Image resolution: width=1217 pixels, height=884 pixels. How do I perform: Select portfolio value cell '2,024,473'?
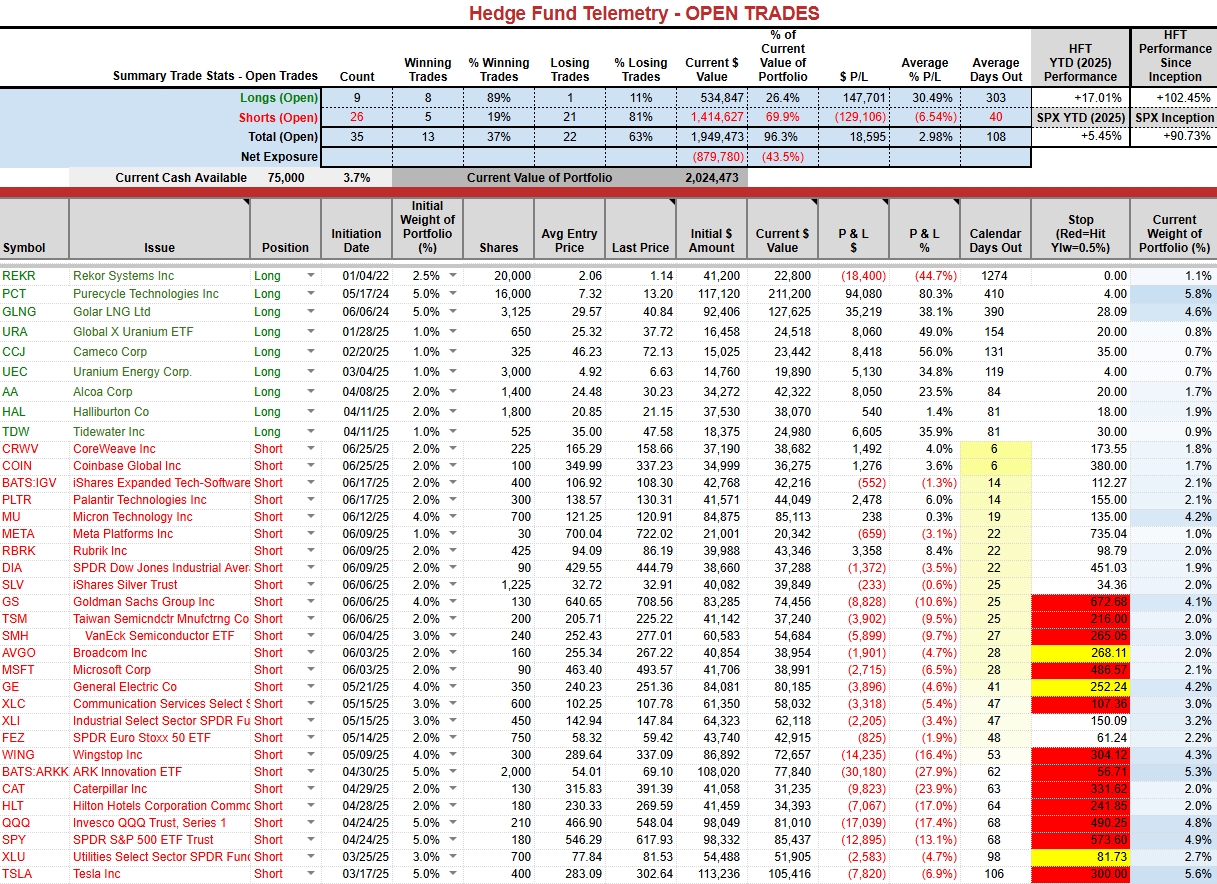pos(711,178)
